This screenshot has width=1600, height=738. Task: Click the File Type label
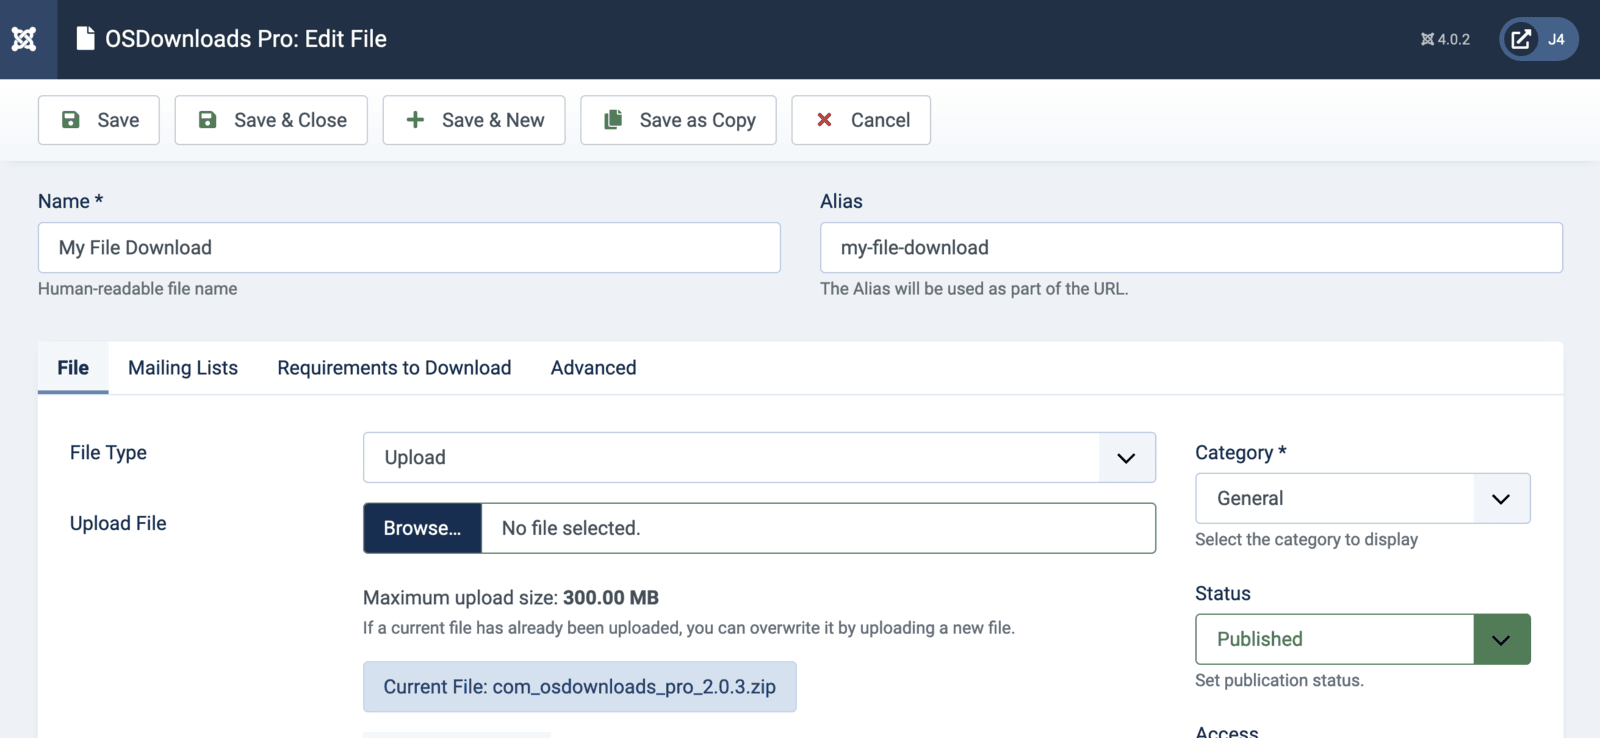pyautogui.click(x=108, y=453)
